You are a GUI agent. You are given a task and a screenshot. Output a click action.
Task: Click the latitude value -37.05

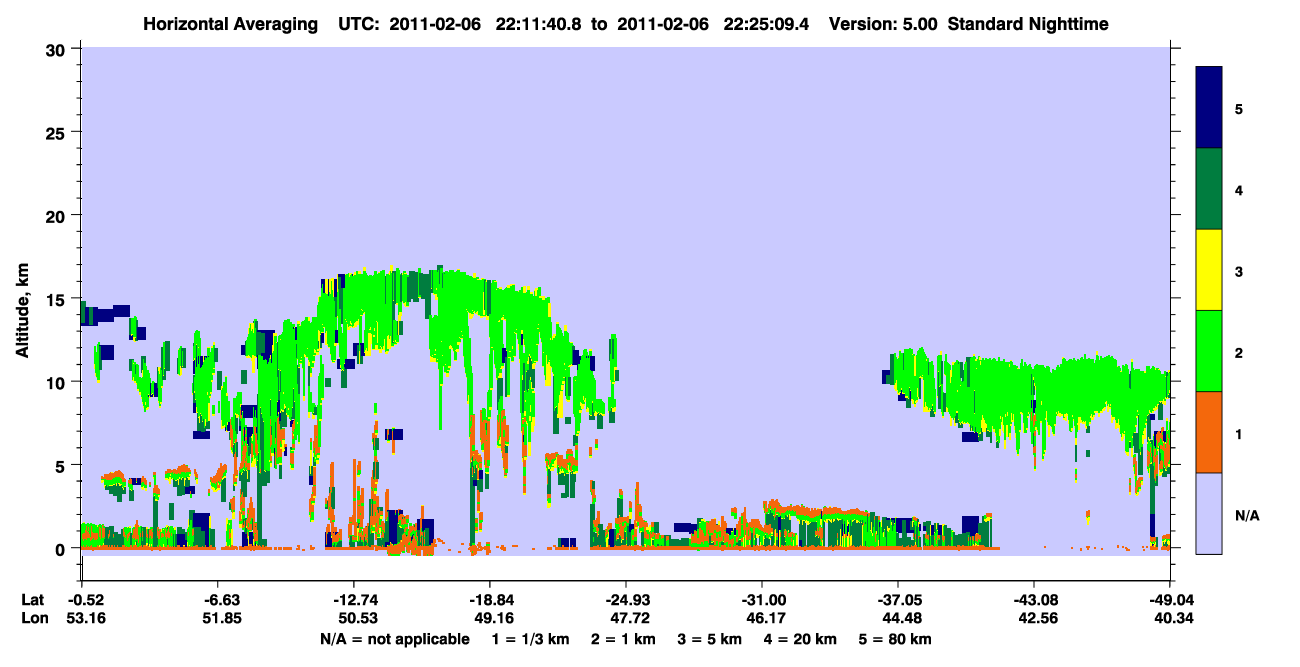898,600
